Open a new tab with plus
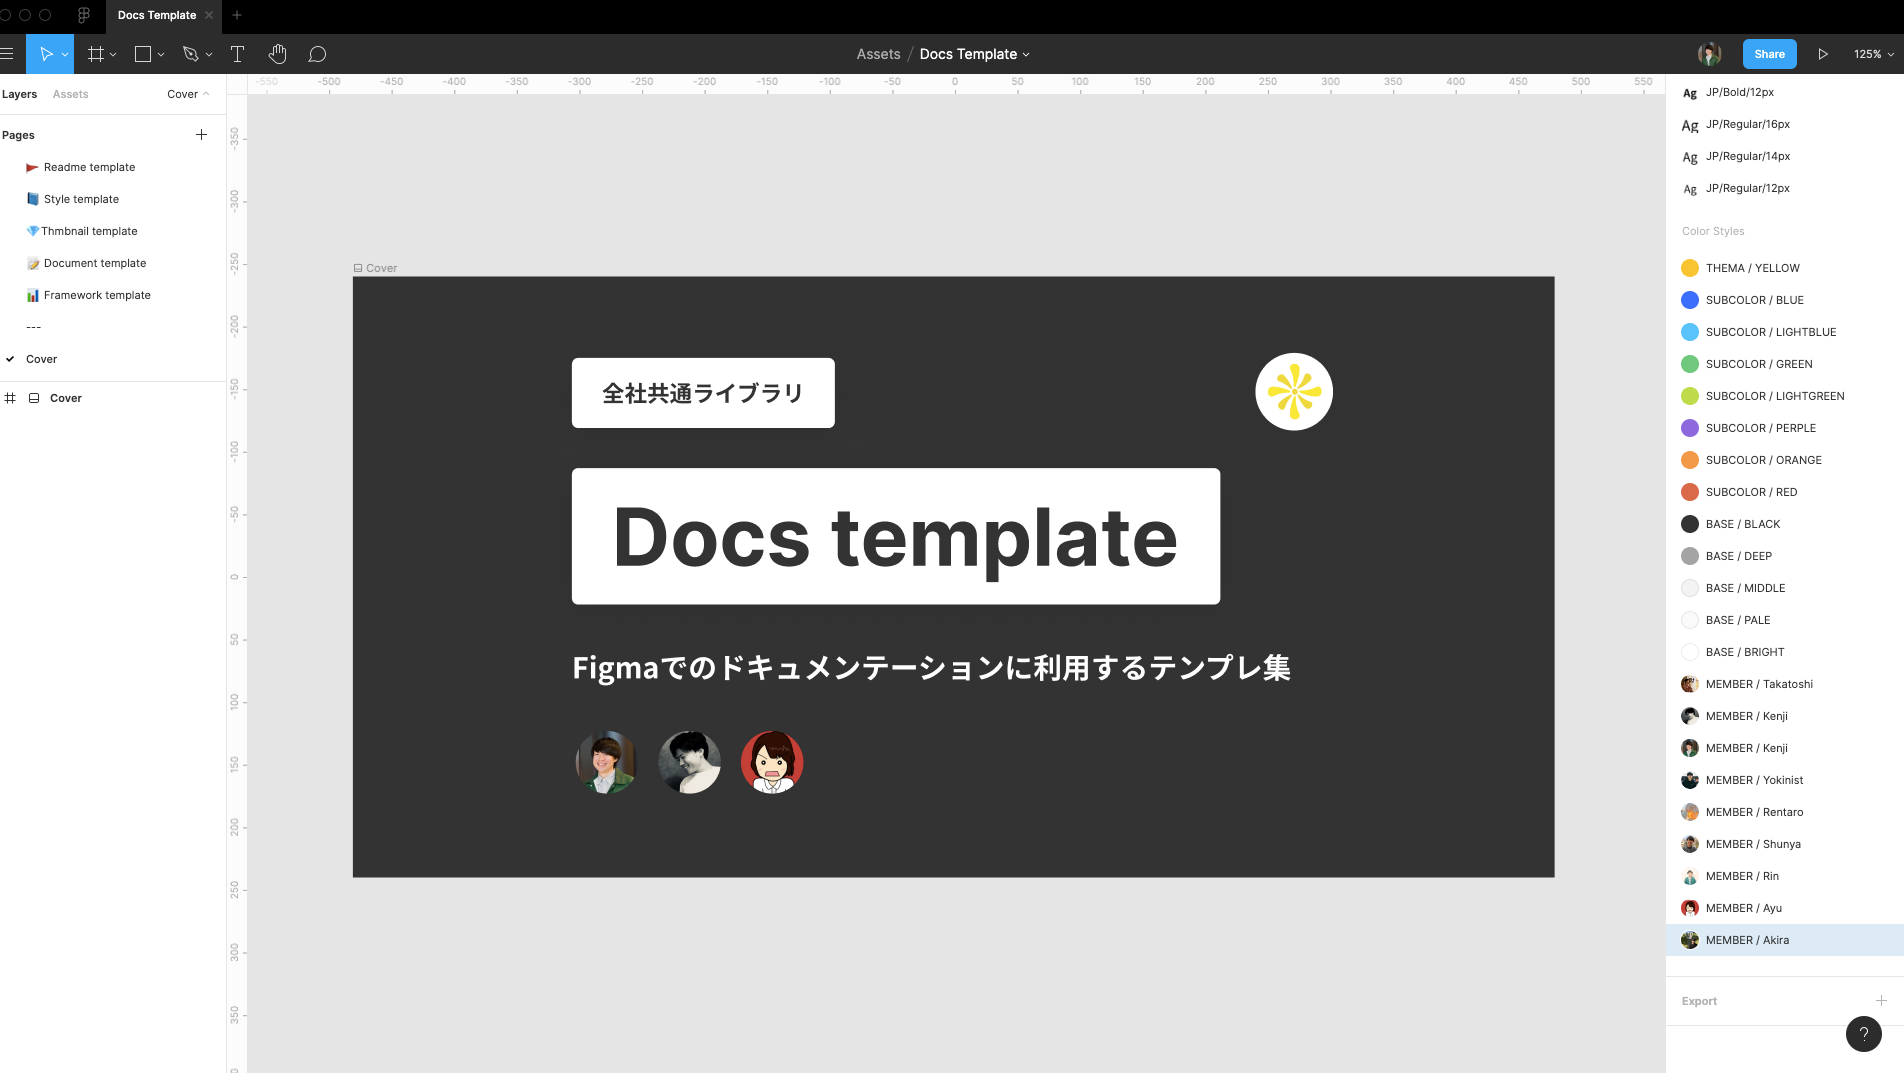1904x1073 pixels. coord(237,15)
